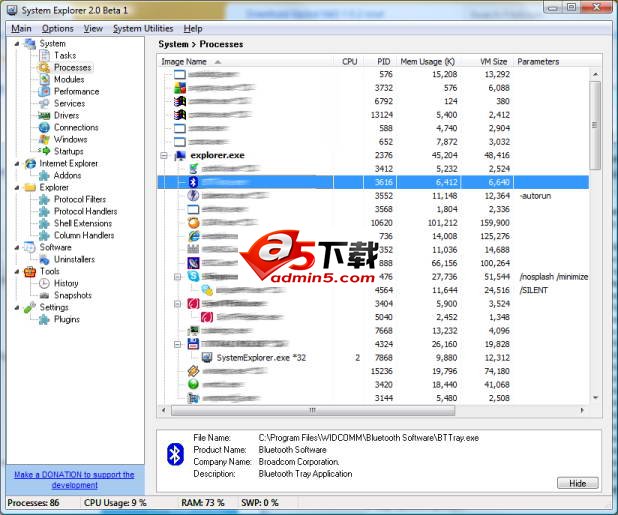This screenshot has height=515, width=618.
Task: Select the Windows flag icon
Action: pos(44,139)
